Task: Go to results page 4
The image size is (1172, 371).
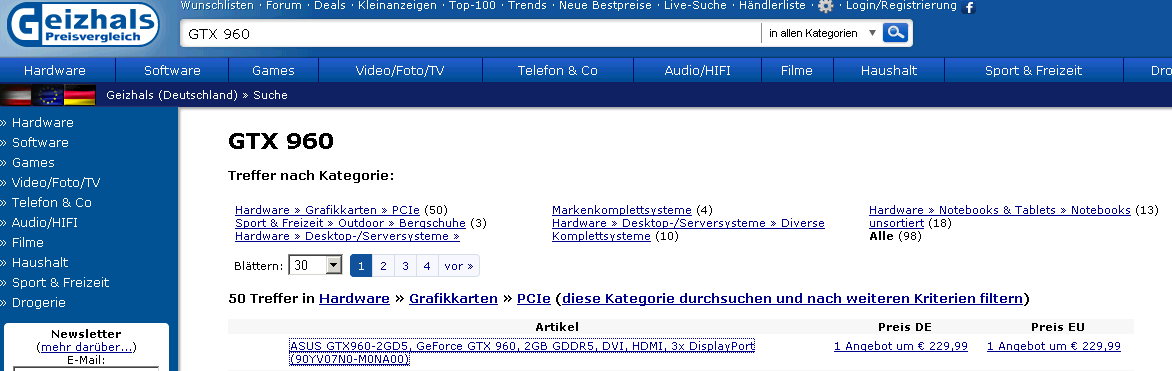Action: 427,266
